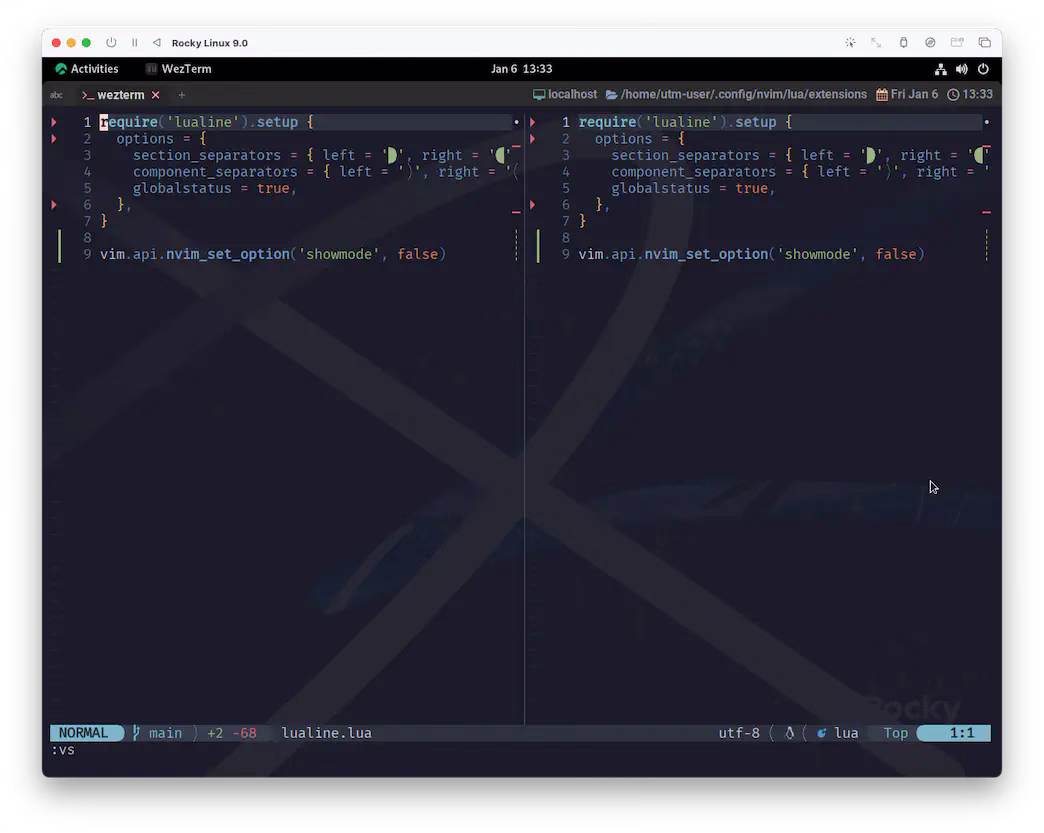Click the :vs command line text
Viewport: 1044px width, 833px height.
63,750
